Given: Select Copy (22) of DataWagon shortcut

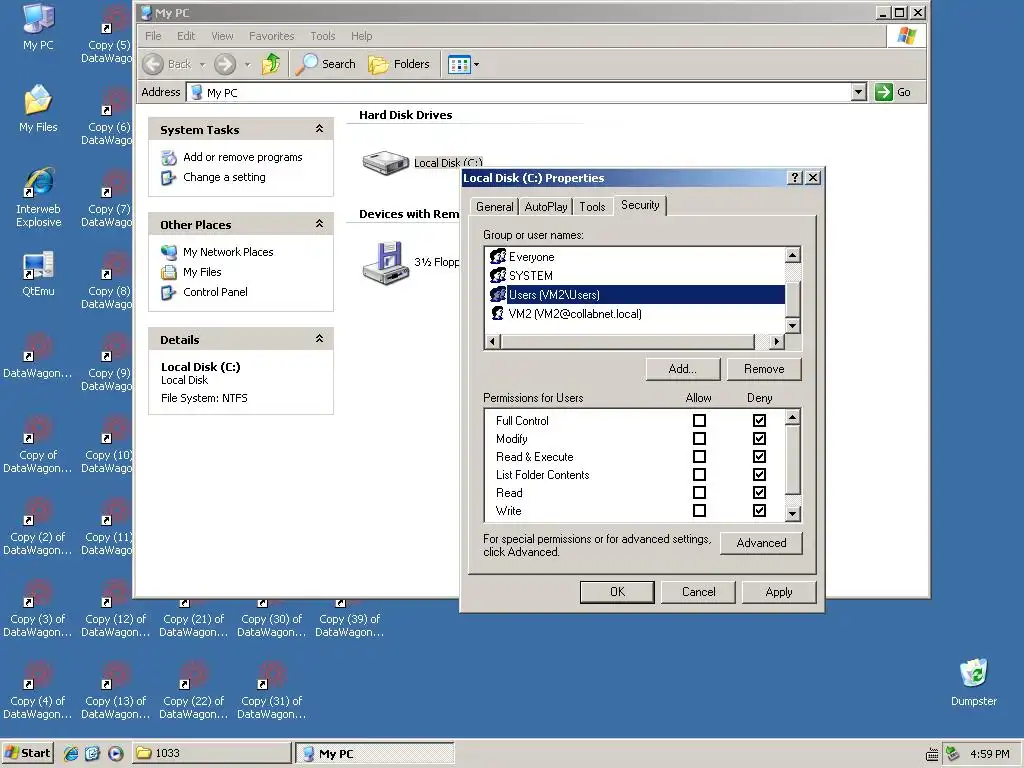Looking at the screenshot, I should pos(193,690).
